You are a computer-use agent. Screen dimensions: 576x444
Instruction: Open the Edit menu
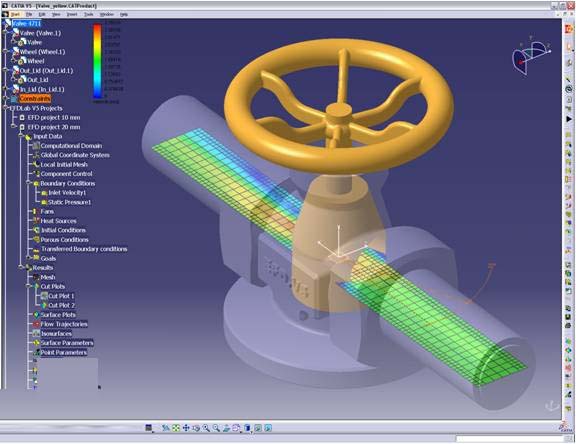point(42,14)
